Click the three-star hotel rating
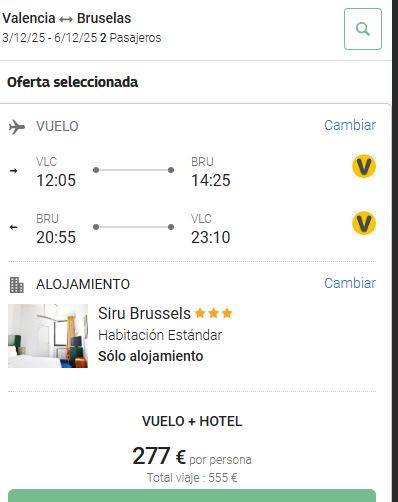The height and width of the screenshot is (502, 398). click(x=213, y=313)
